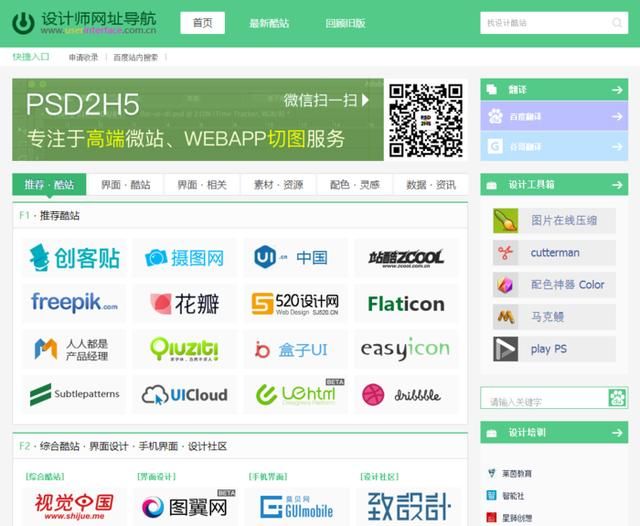The image size is (640, 526).
Task: Open the GUImobile logo tile
Action: click(x=296, y=507)
